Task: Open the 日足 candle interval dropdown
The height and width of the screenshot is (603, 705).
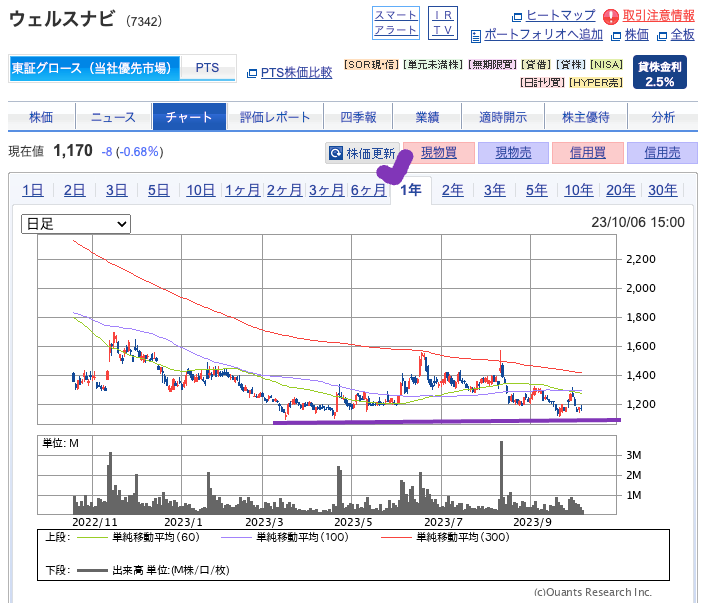Action: tap(76, 224)
